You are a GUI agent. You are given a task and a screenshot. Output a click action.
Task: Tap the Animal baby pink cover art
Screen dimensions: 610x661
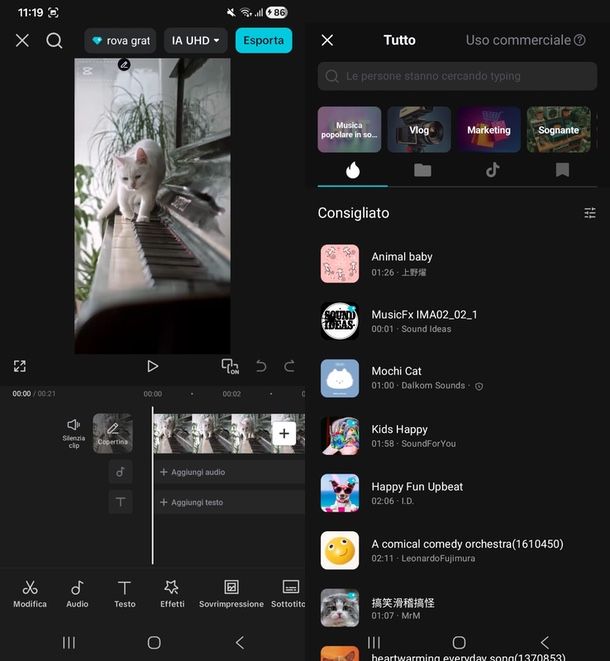click(340, 264)
